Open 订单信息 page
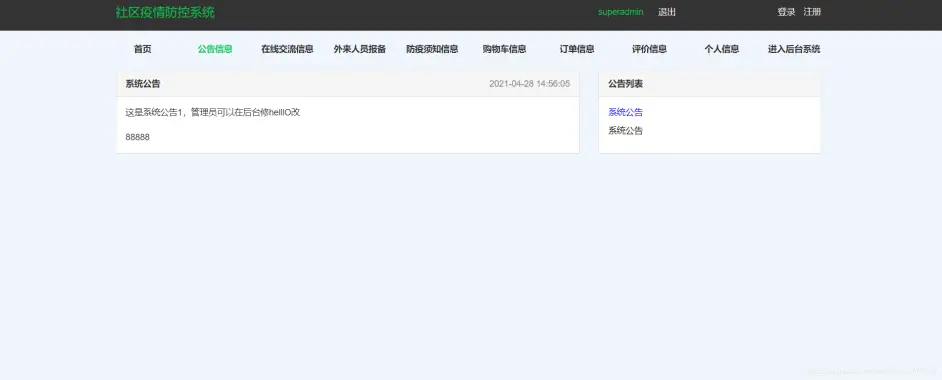The image size is (942, 380). [x=577, y=49]
